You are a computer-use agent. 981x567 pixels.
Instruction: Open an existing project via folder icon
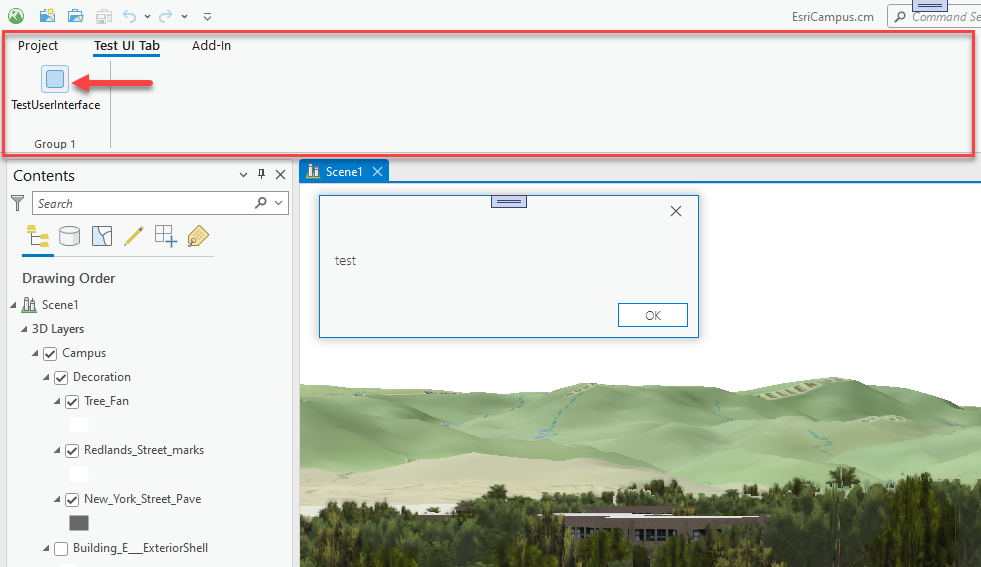coord(76,16)
